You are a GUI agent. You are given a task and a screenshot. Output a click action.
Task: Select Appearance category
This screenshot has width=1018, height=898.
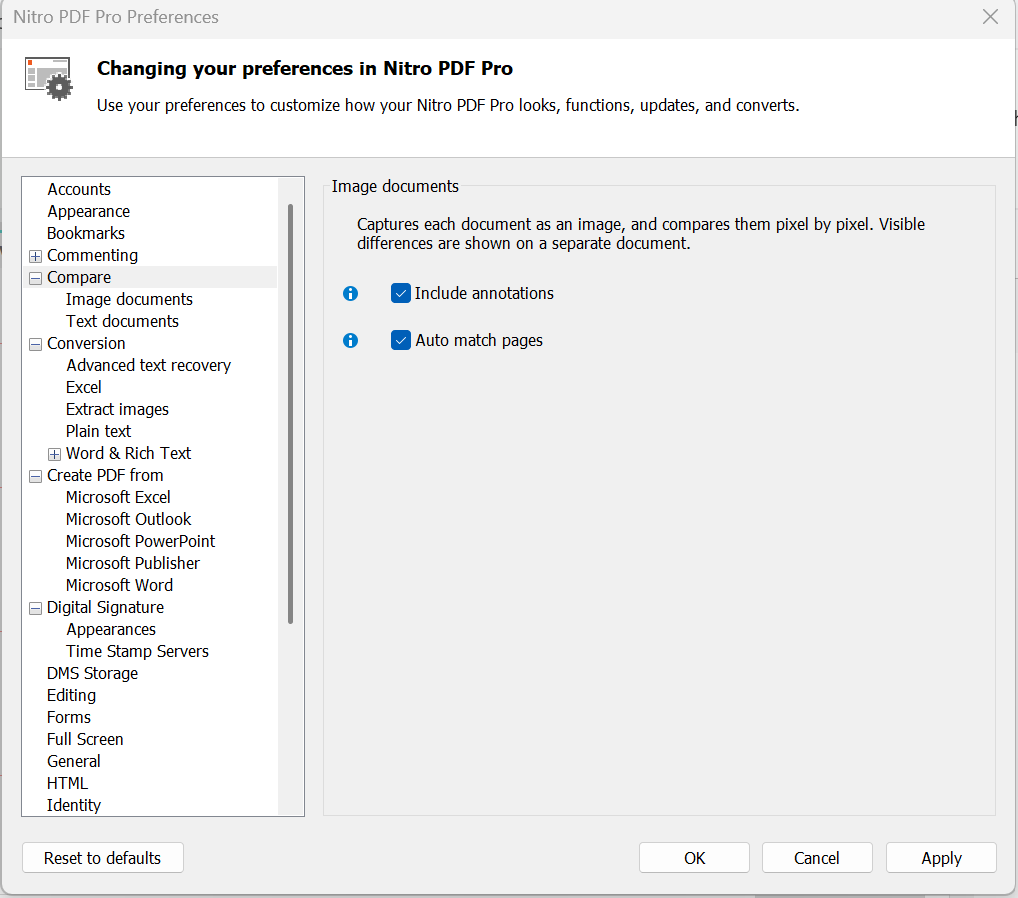(88, 211)
